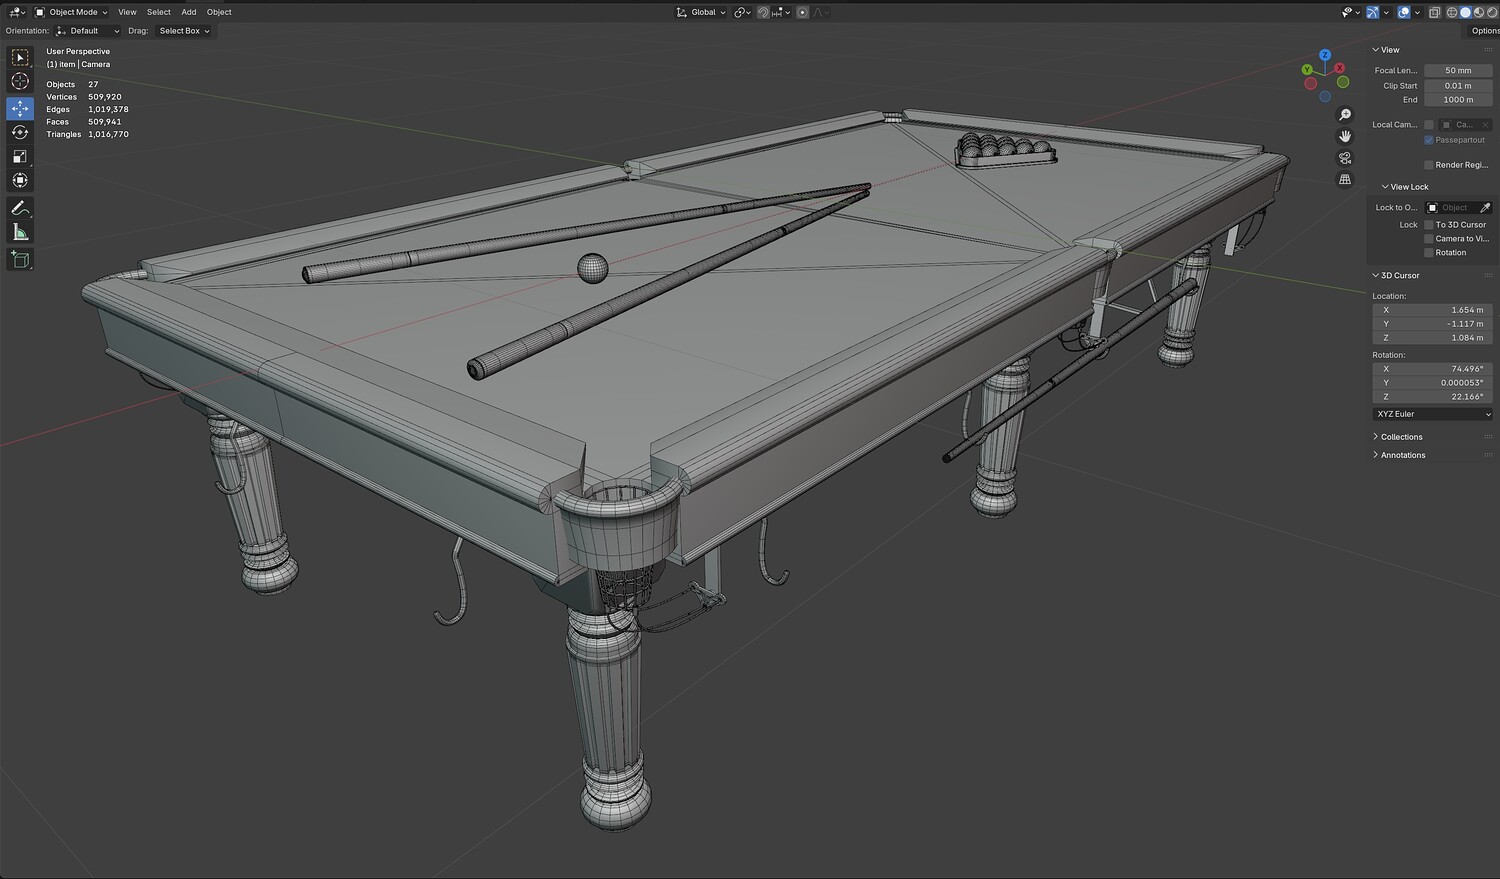
Task: Check the Rotation lock checkbox
Action: (x=1429, y=253)
